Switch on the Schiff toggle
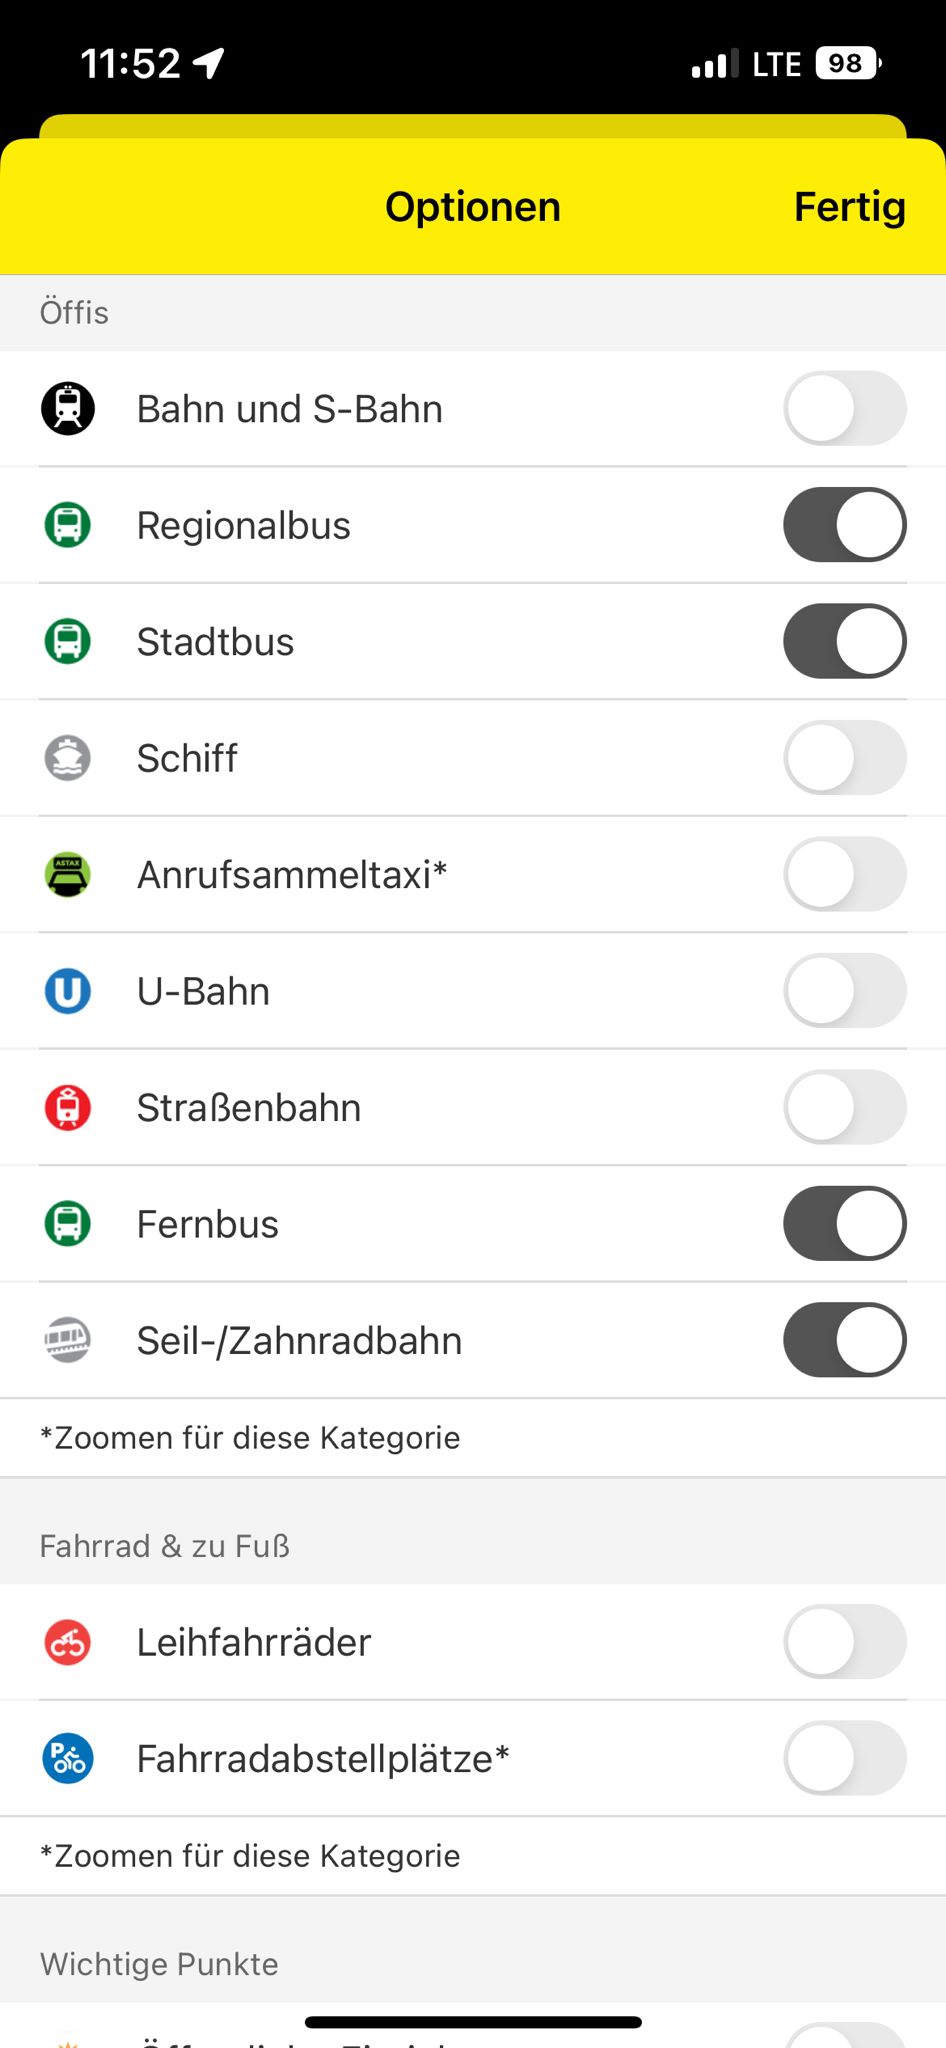 click(845, 758)
